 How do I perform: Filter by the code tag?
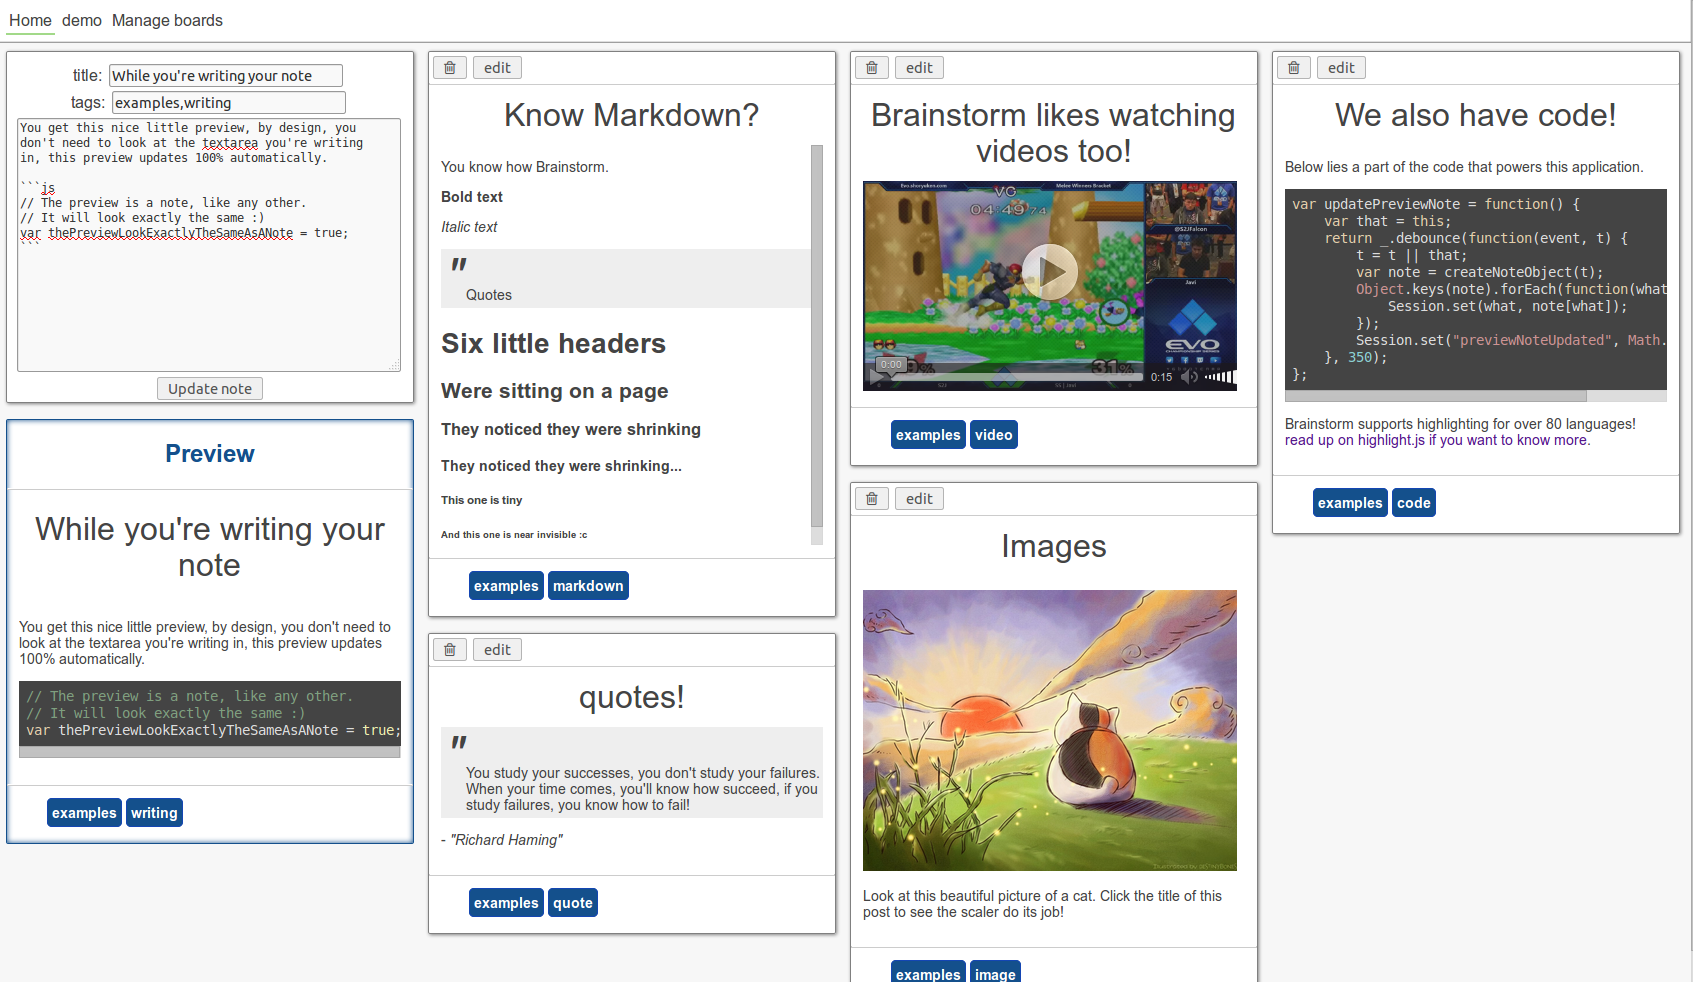pos(1414,503)
